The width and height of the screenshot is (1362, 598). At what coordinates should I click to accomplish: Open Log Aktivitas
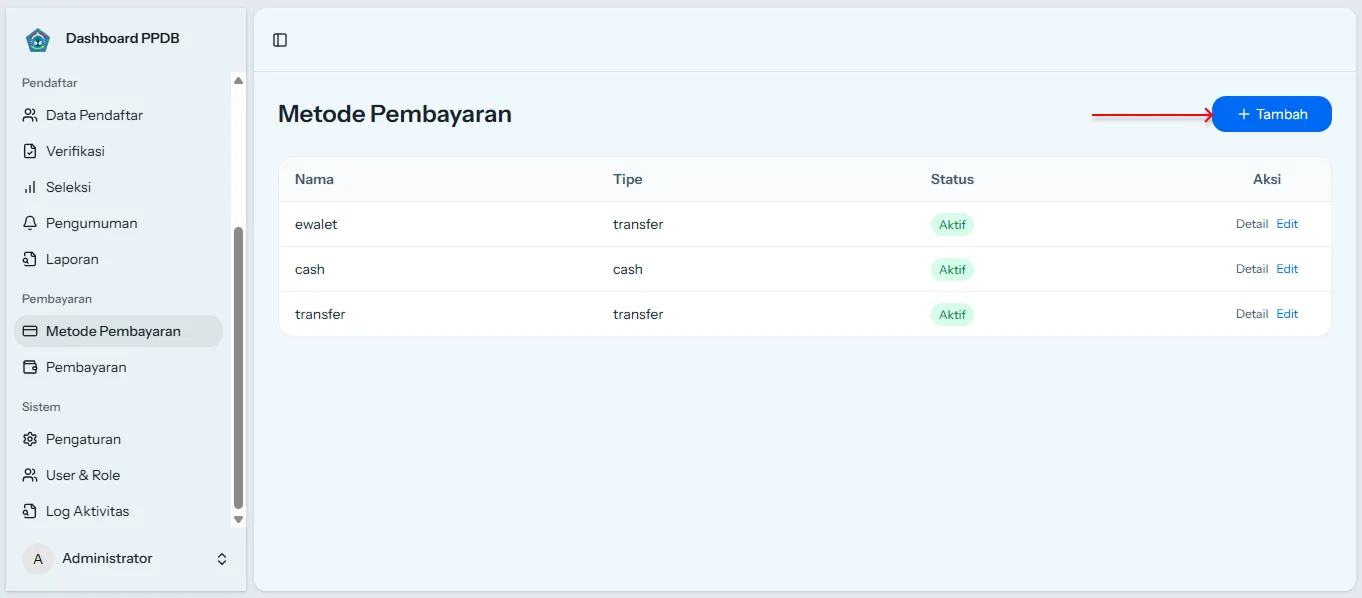(x=118, y=511)
